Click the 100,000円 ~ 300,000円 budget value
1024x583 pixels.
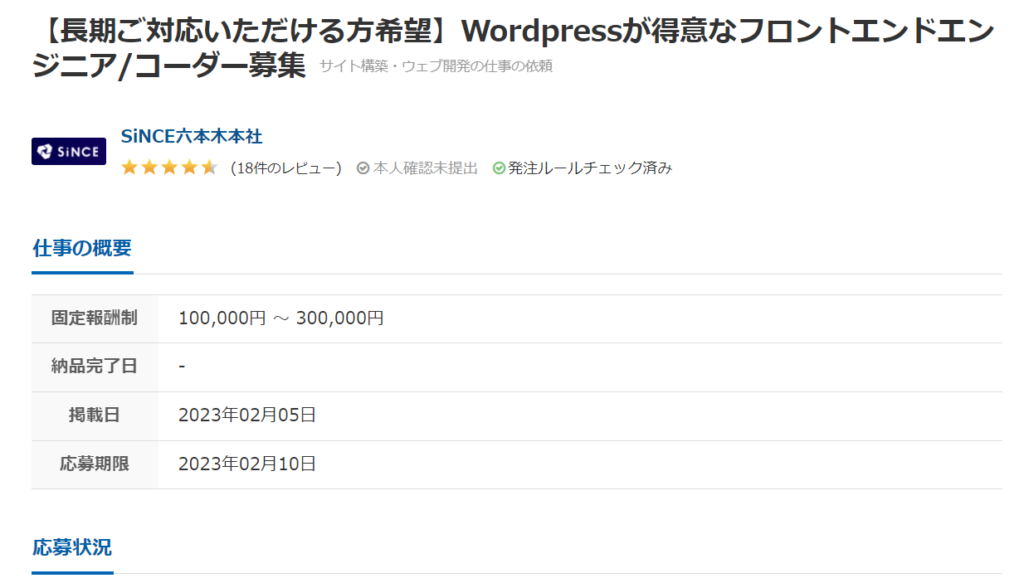tap(281, 318)
